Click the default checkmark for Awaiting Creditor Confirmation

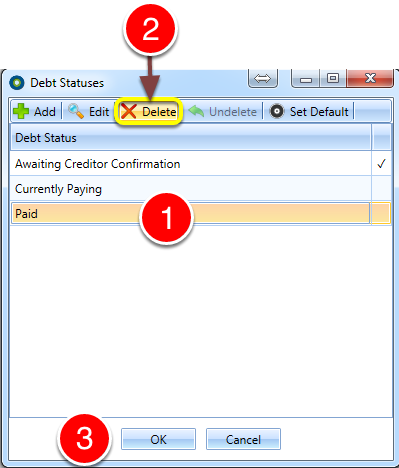[x=381, y=164]
